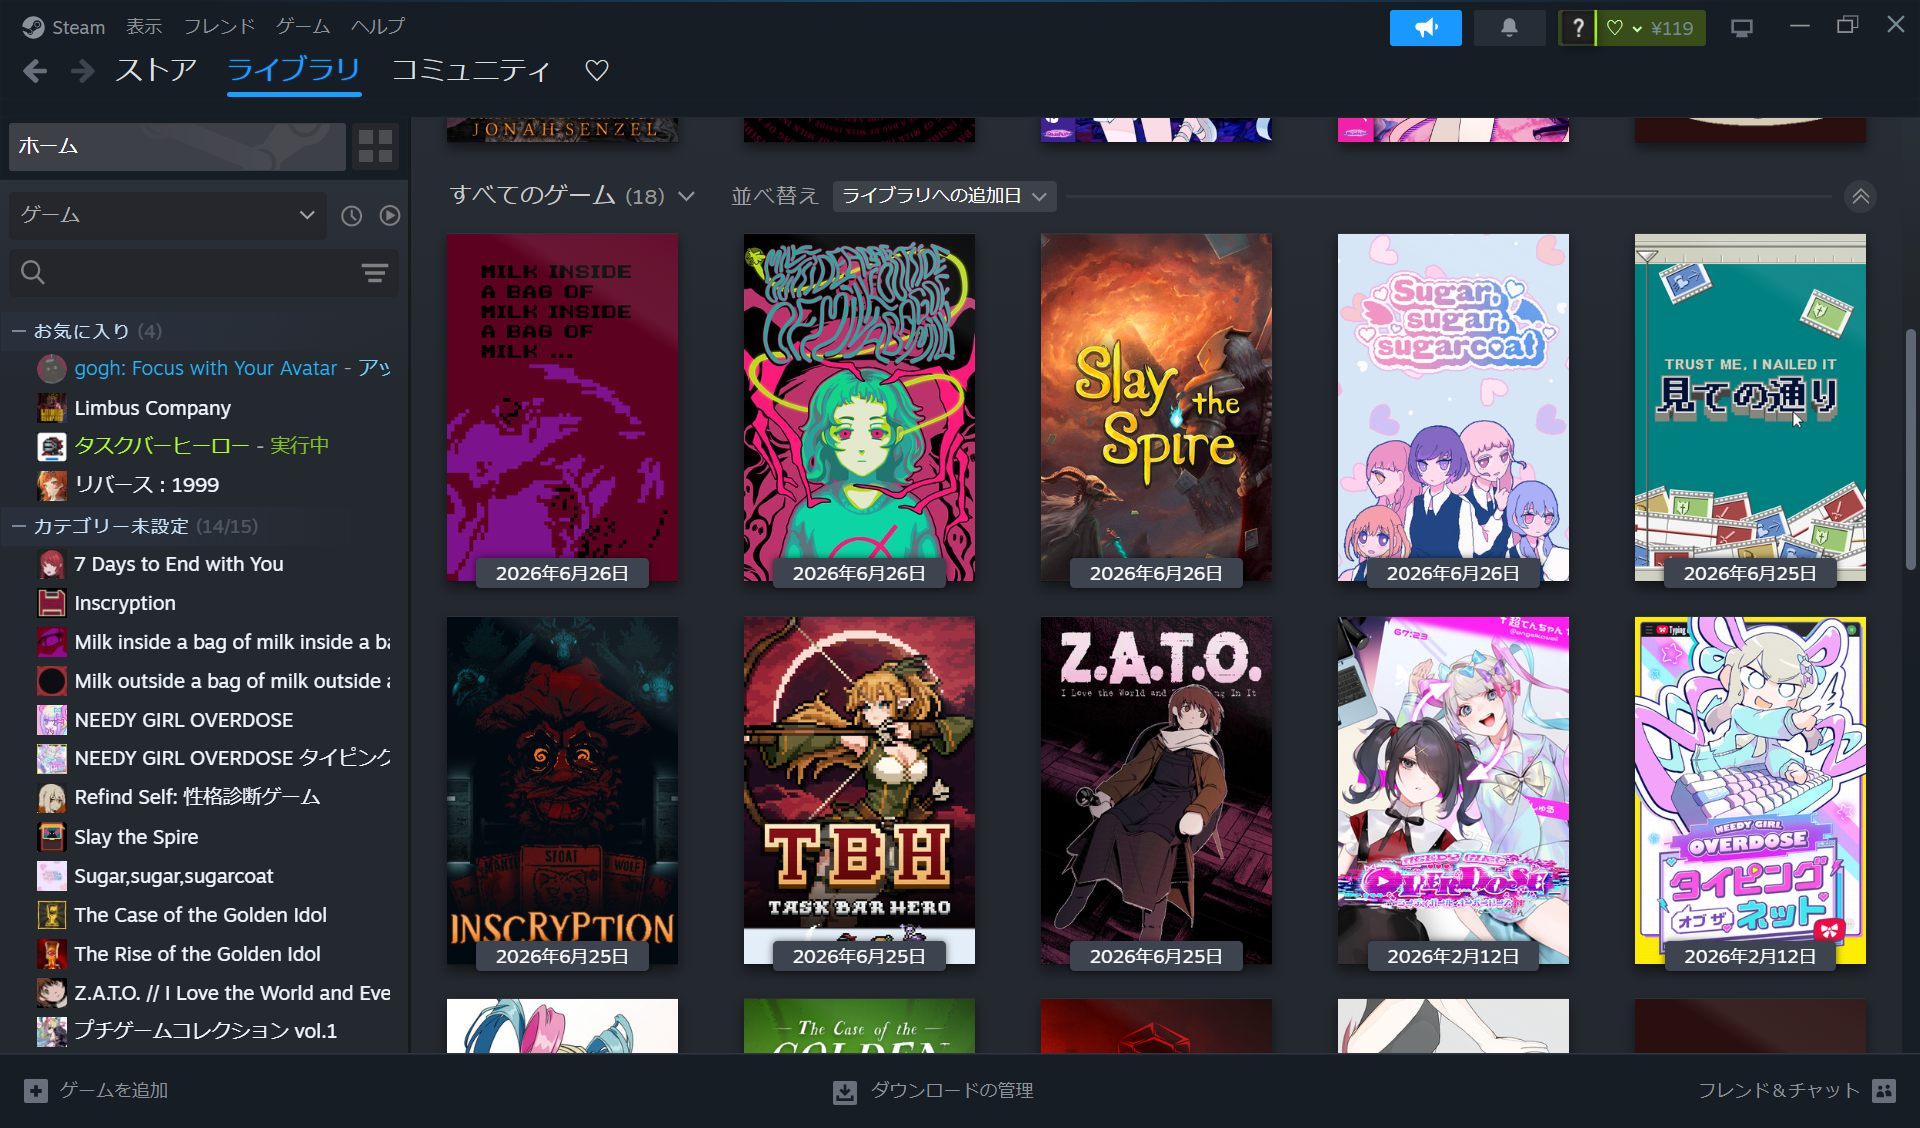The width and height of the screenshot is (1920, 1128).
Task: Open the Friends & Chat icon
Action: coord(1884,1091)
